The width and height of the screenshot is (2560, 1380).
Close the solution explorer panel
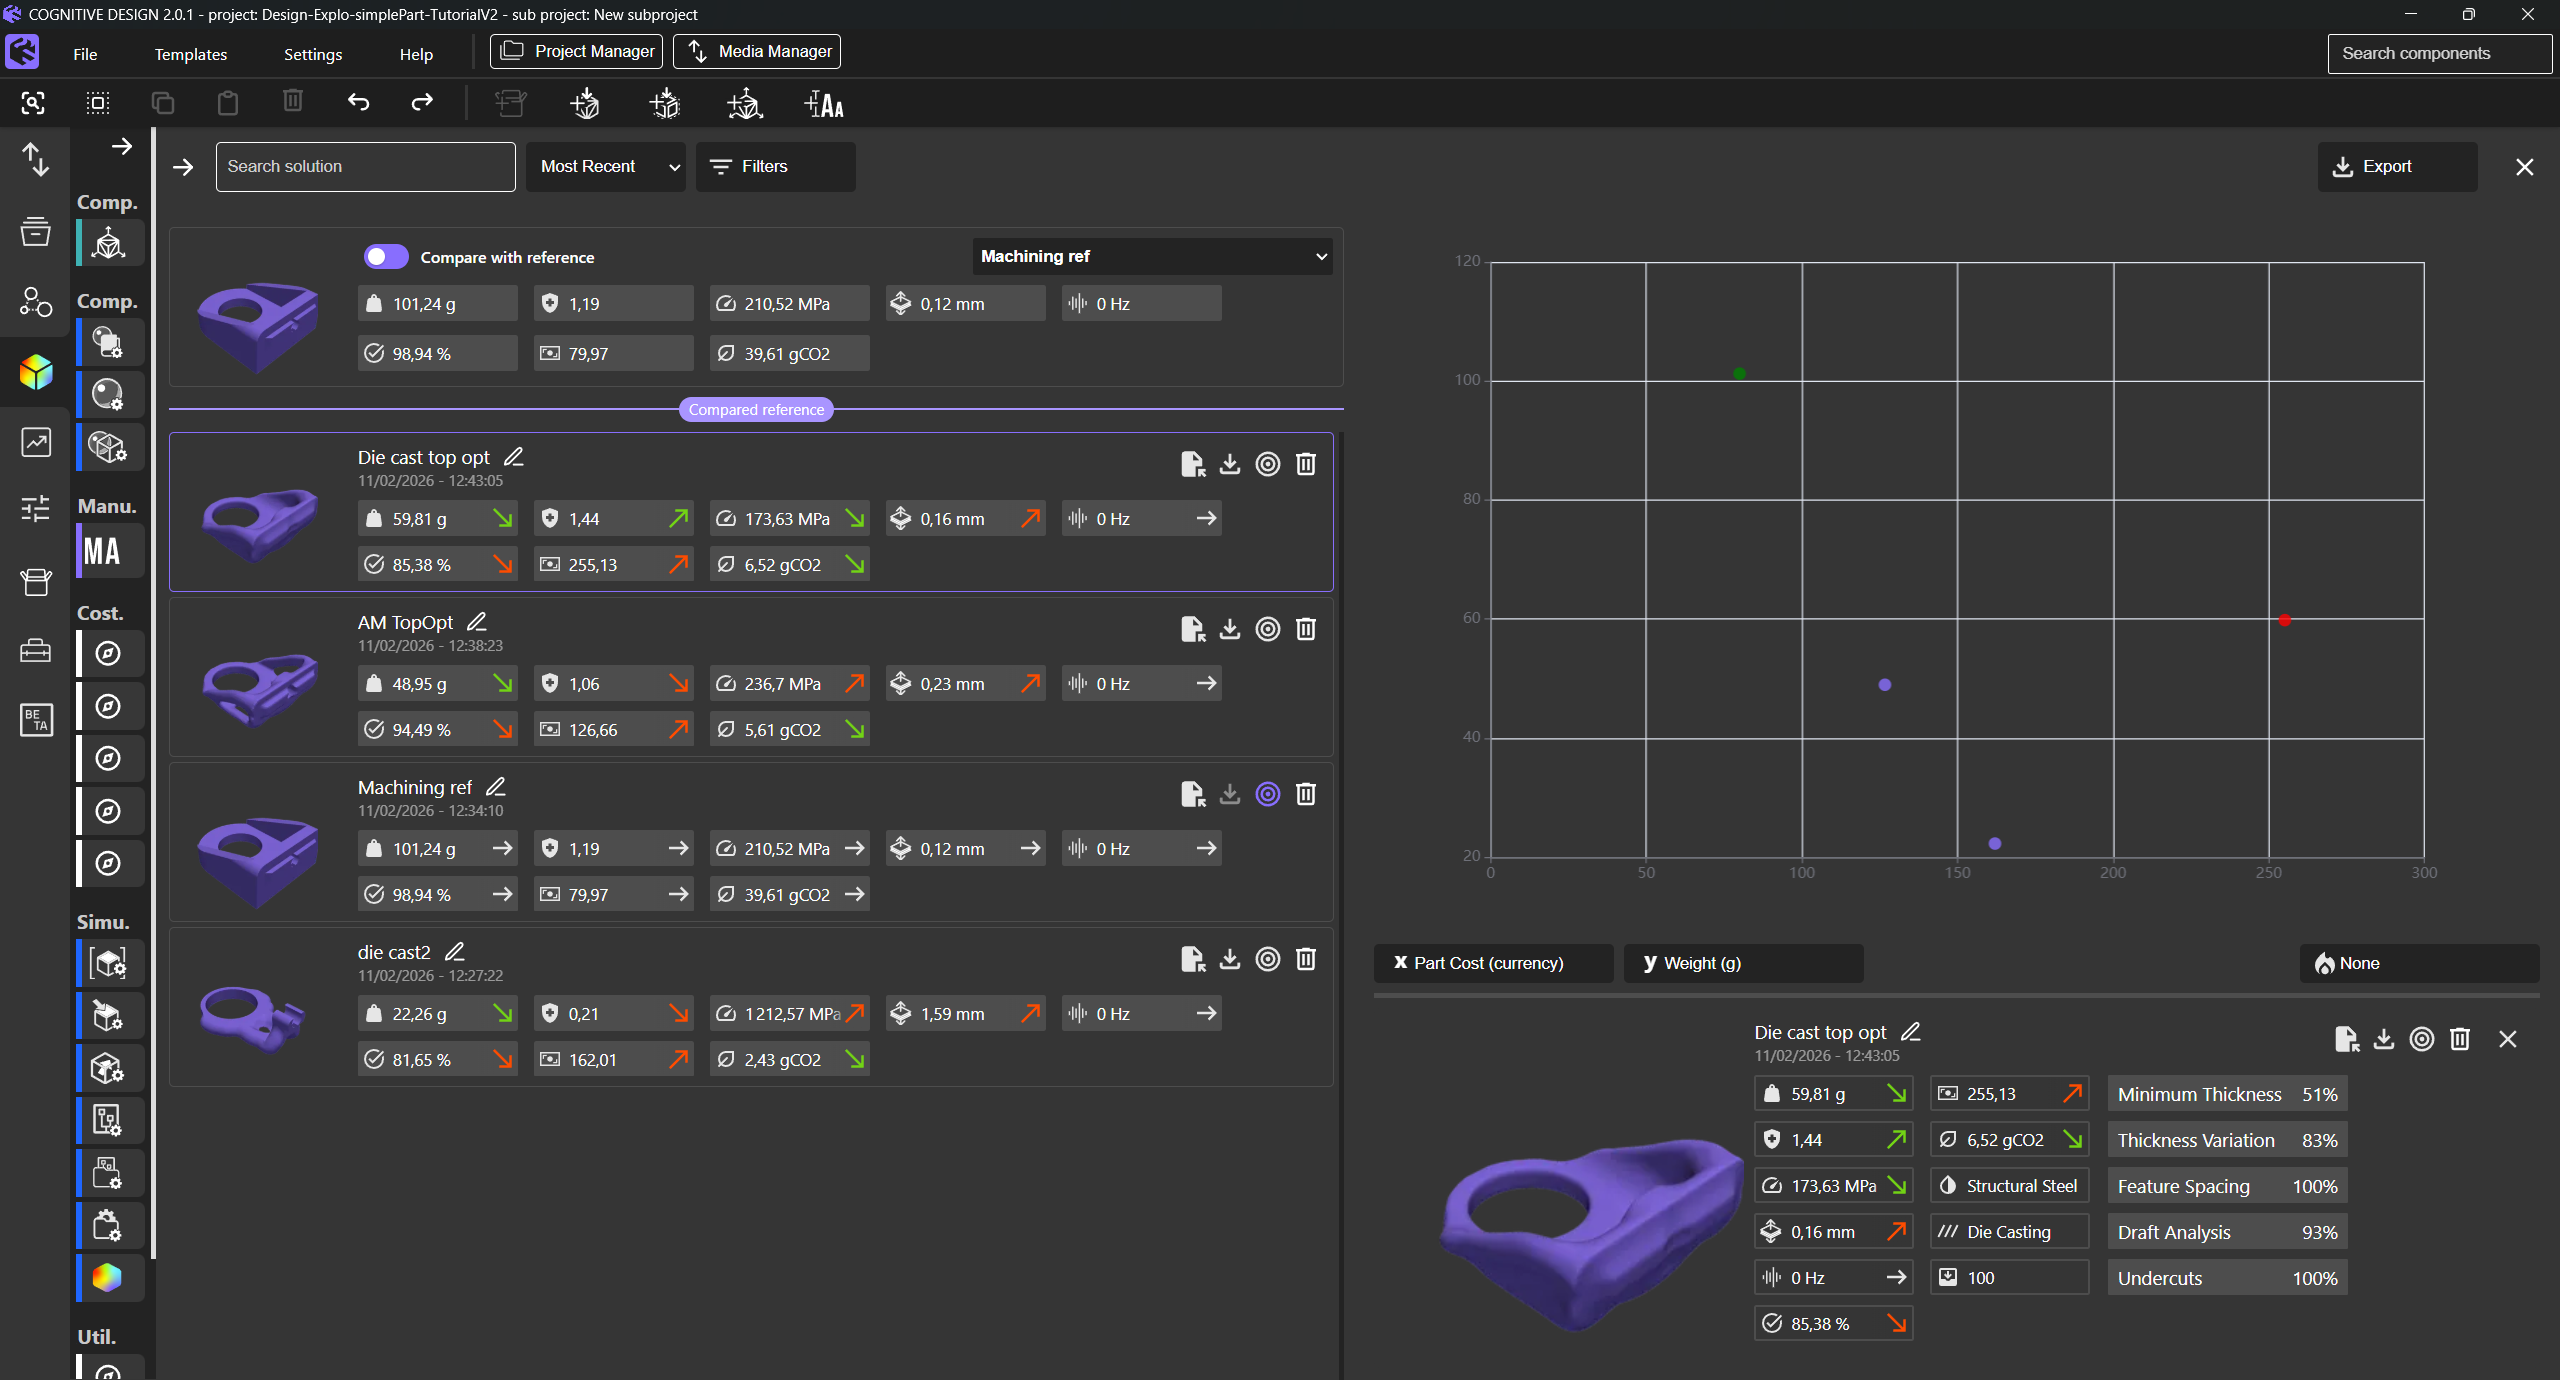tap(2525, 167)
